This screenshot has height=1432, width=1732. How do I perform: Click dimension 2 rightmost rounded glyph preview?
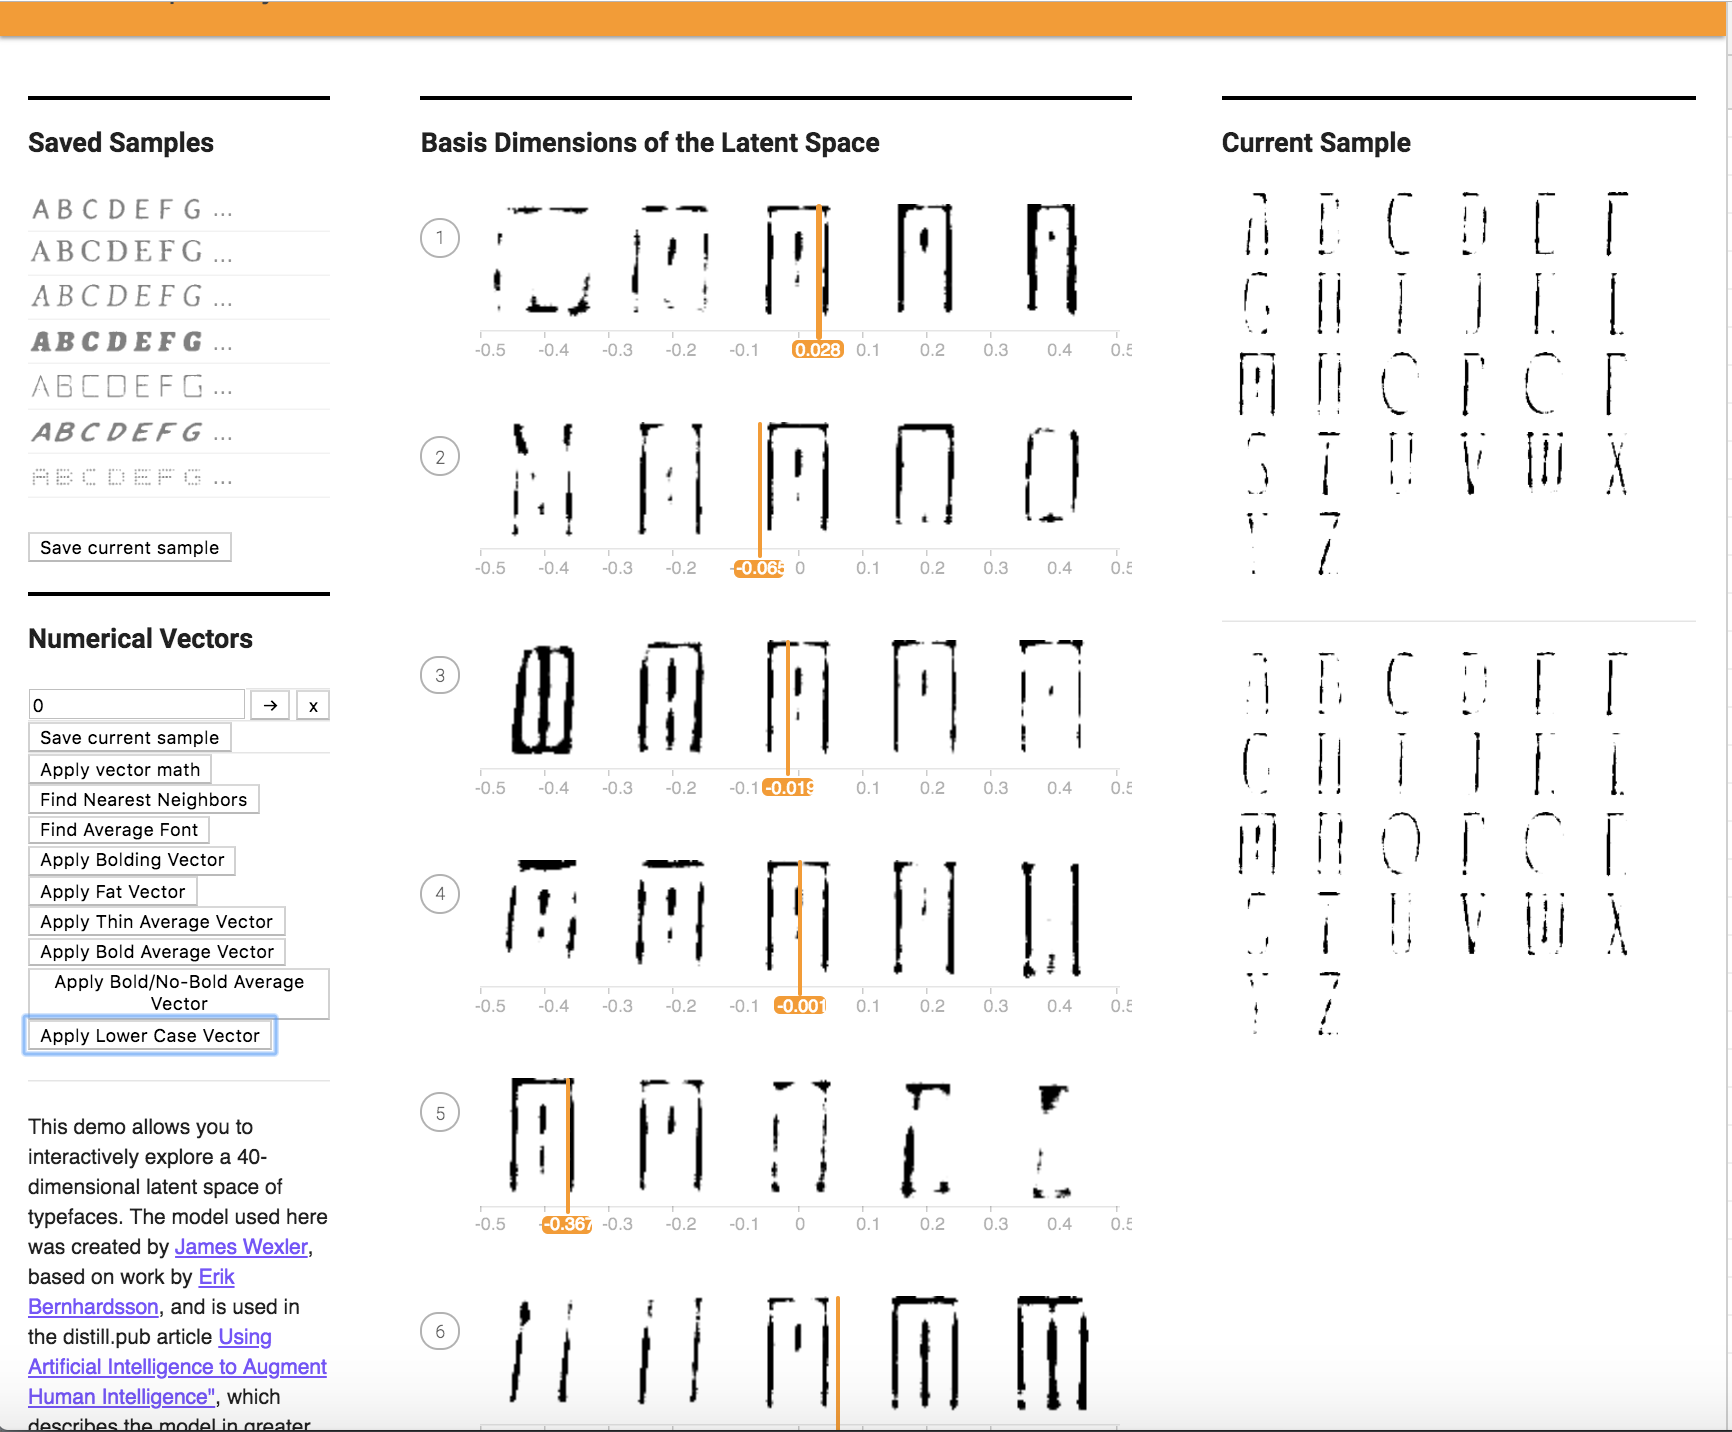point(1051,476)
